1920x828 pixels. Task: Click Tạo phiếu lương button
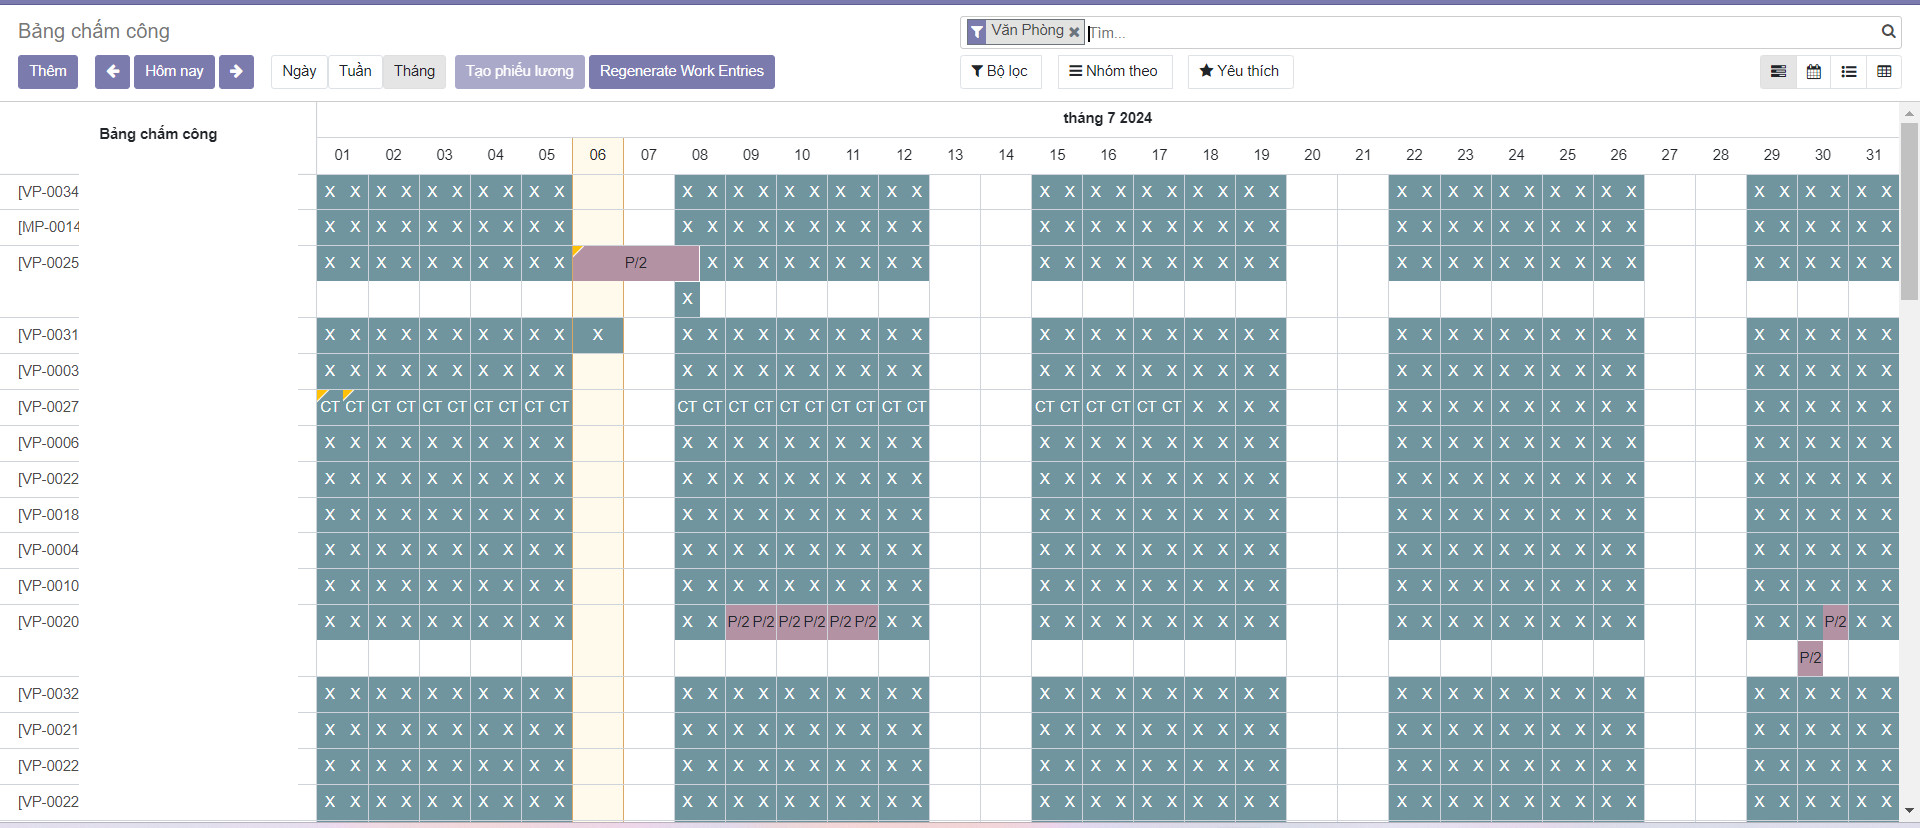tap(519, 71)
